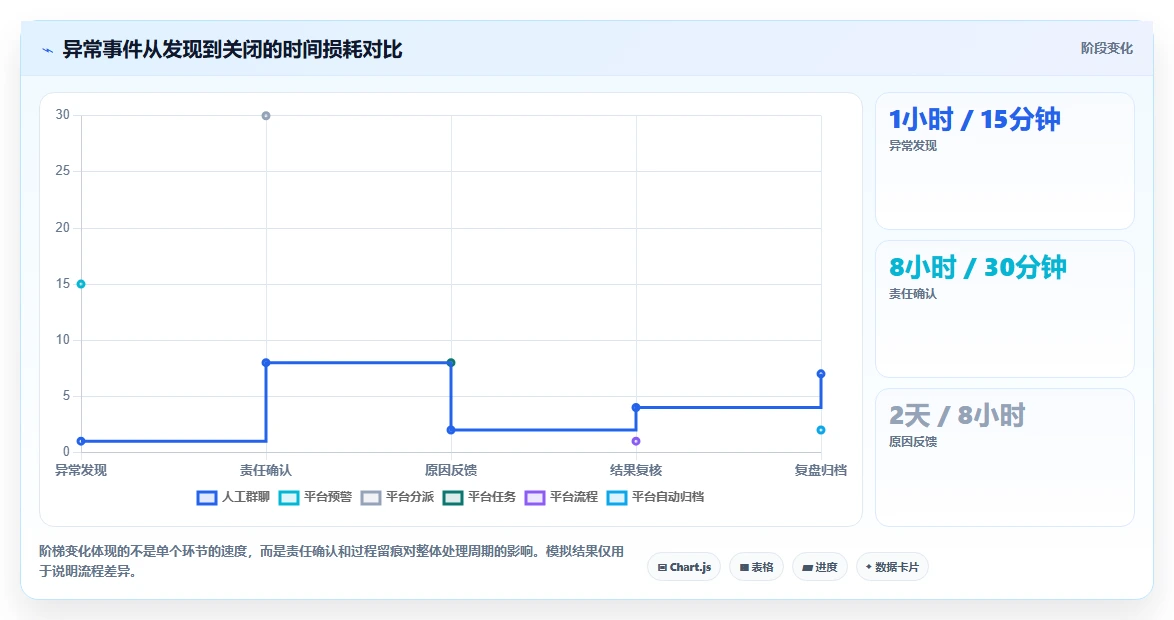Click the 进度 tag button

click(820, 567)
